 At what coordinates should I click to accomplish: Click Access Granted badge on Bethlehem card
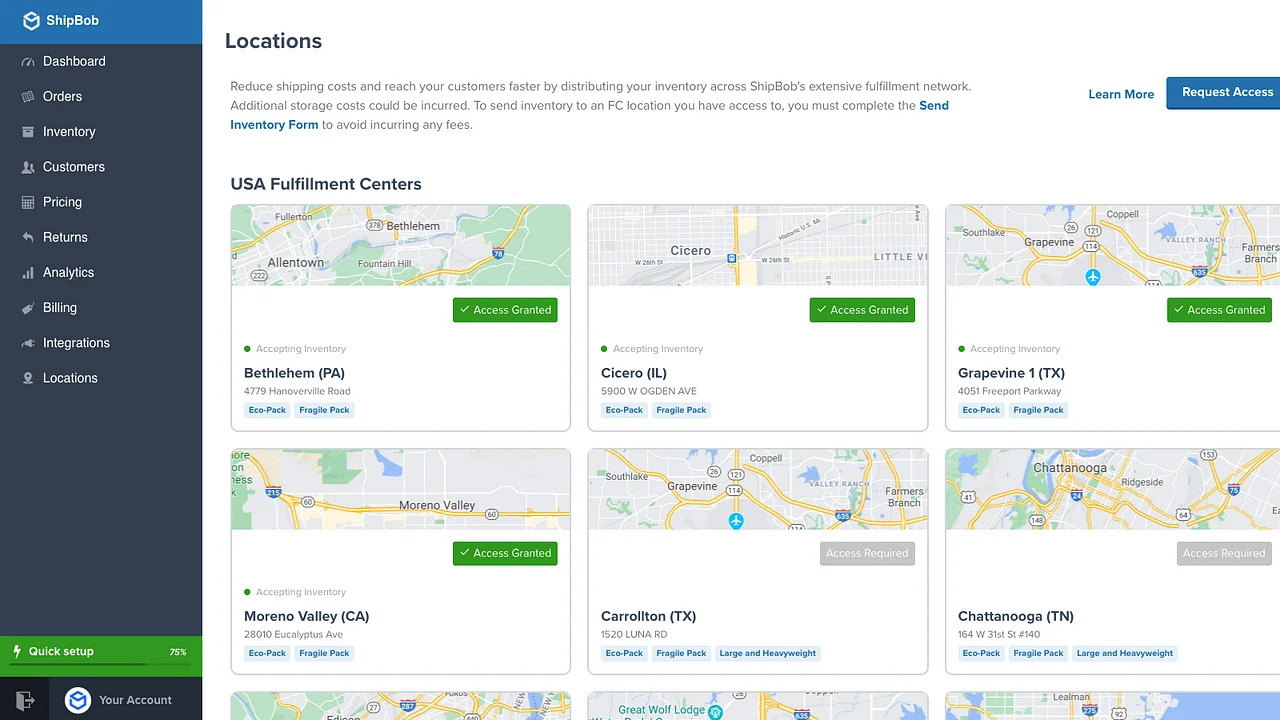pyautogui.click(x=505, y=310)
